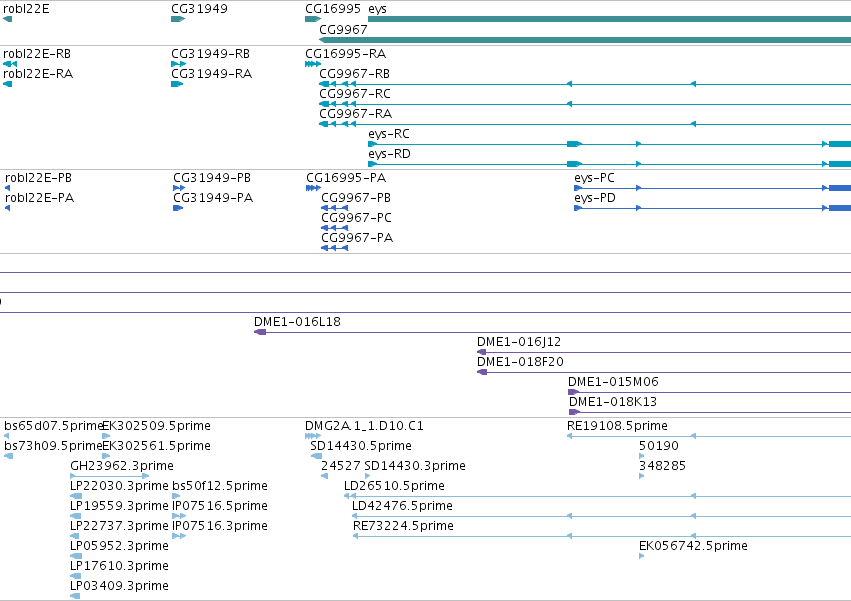Click the robl22E-RB transcript label
851x601 pixels.
[37, 54]
